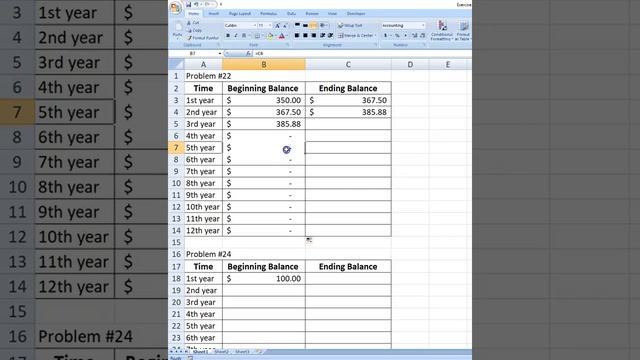Align text left
Image resolution: width=640 pixels, height=360 pixels.
click(x=297, y=35)
